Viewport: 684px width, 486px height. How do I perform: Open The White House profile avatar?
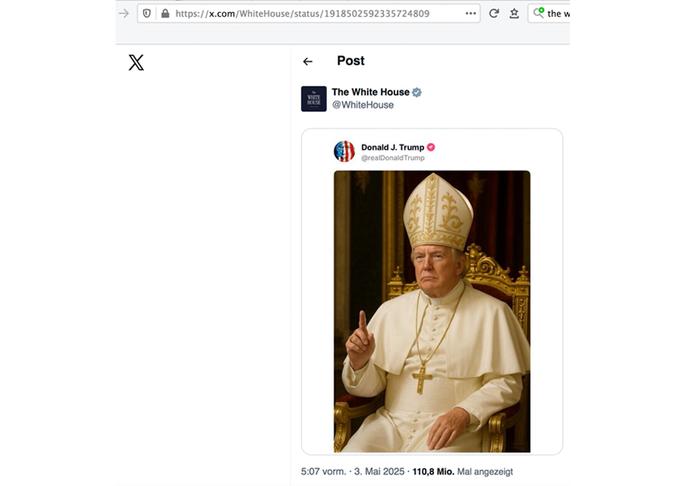(x=313, y=98)
